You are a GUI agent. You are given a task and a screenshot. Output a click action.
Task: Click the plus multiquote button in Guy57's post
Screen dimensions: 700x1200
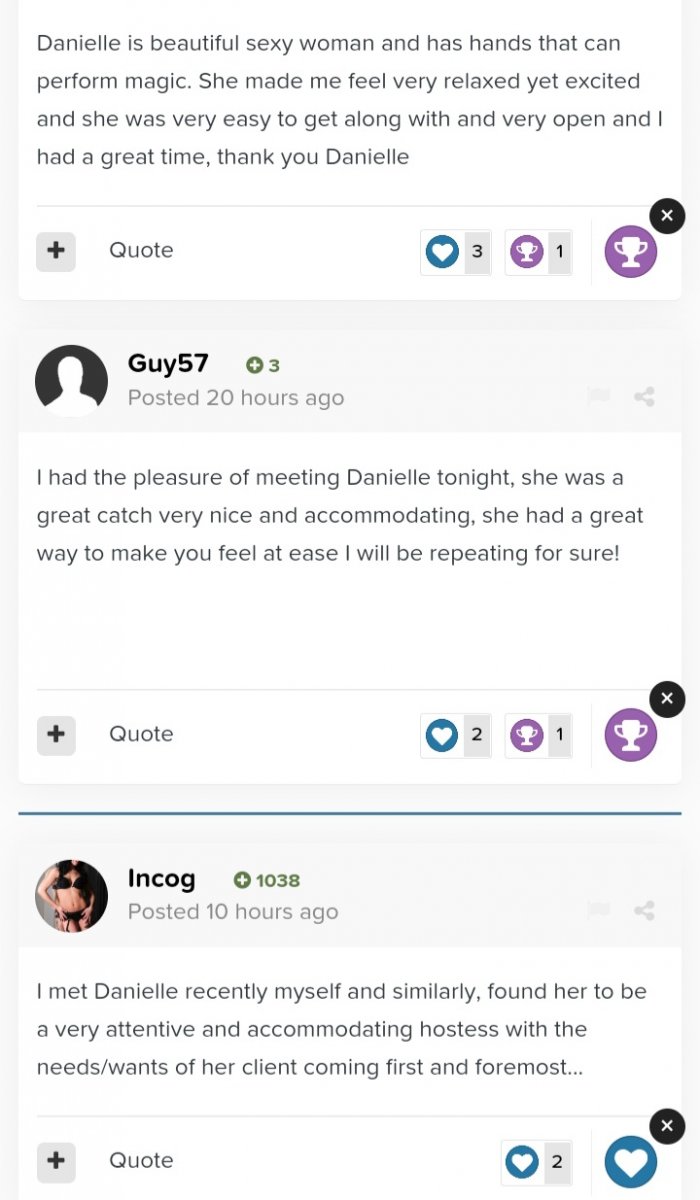click(x=56, y=735)
